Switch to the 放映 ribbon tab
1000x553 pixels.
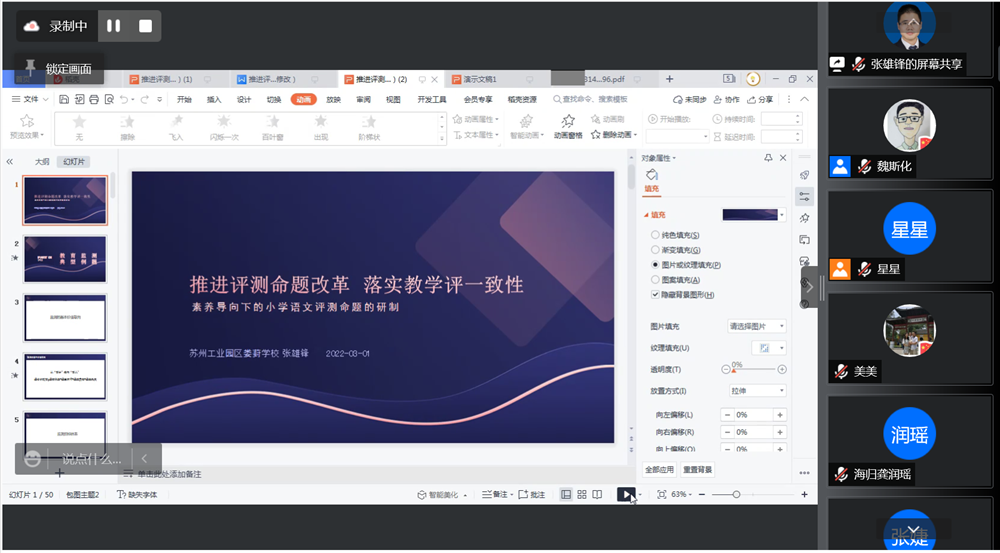point(334,100)
